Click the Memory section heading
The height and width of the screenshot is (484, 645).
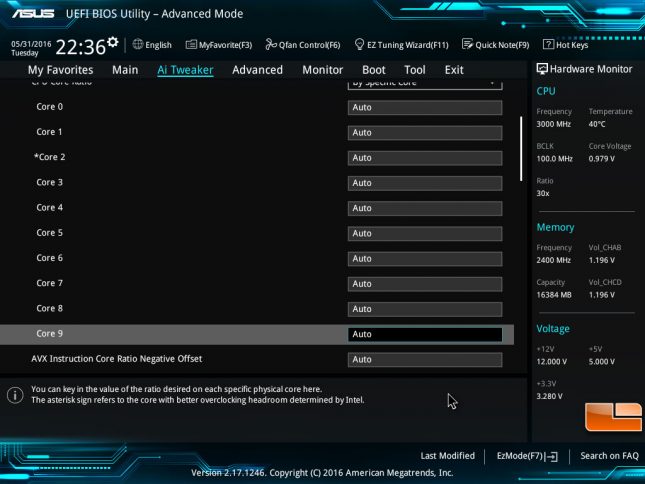(555, 227)
